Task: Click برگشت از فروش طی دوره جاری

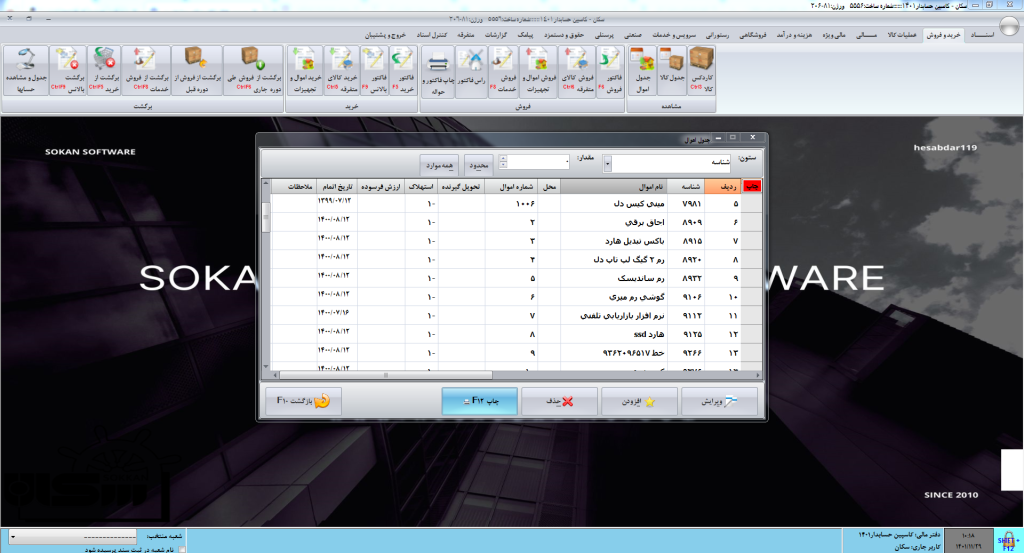Action: (x=253, y=71)
